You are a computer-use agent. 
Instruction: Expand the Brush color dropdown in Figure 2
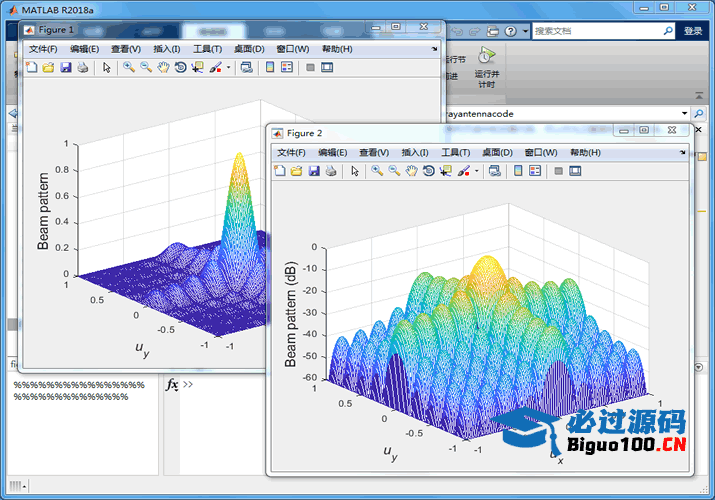477,171
